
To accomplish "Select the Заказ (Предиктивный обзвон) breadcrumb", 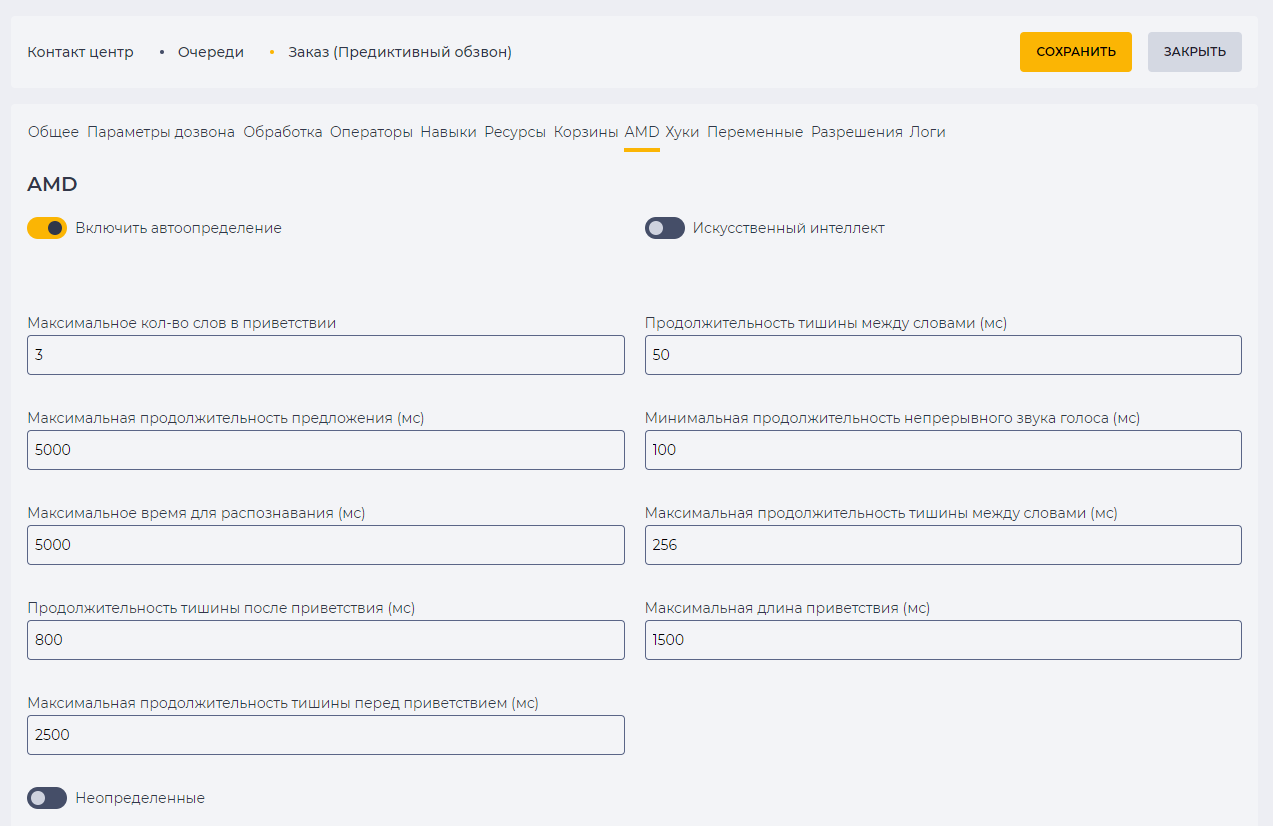I will coord(400,52).
